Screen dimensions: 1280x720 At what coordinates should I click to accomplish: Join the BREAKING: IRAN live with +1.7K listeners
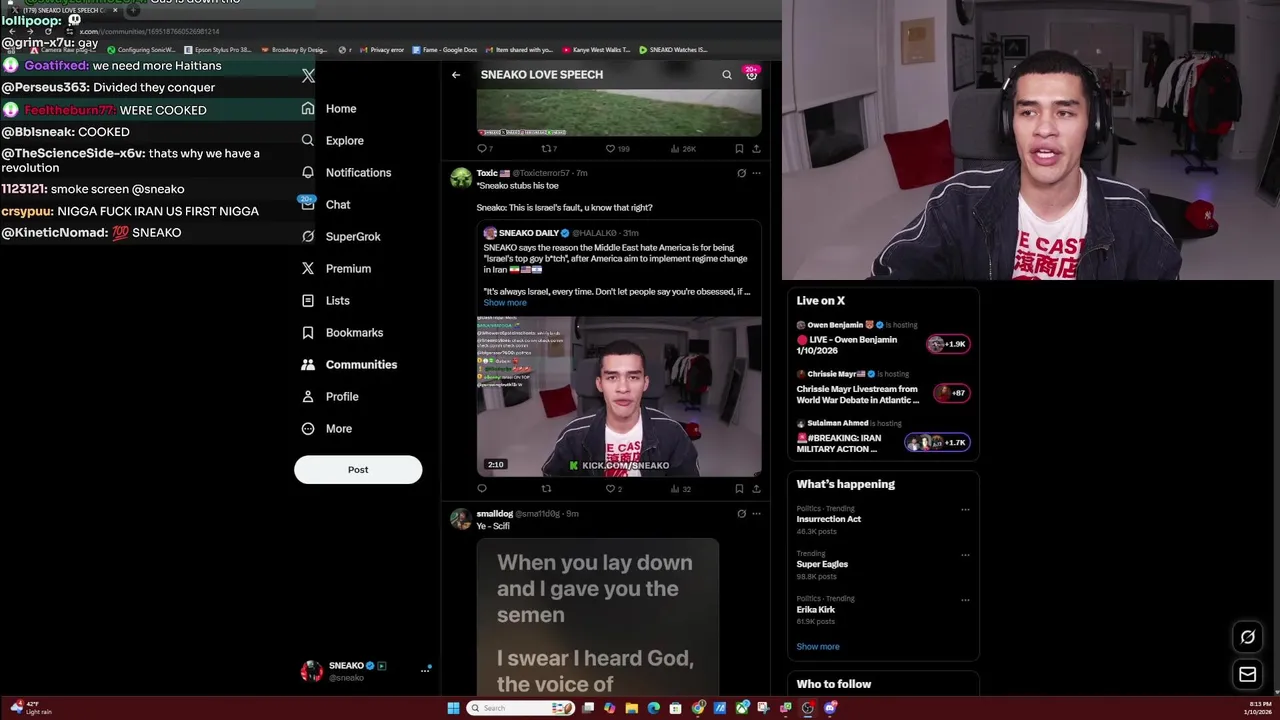pyautogui.click(x=937, y=442)
